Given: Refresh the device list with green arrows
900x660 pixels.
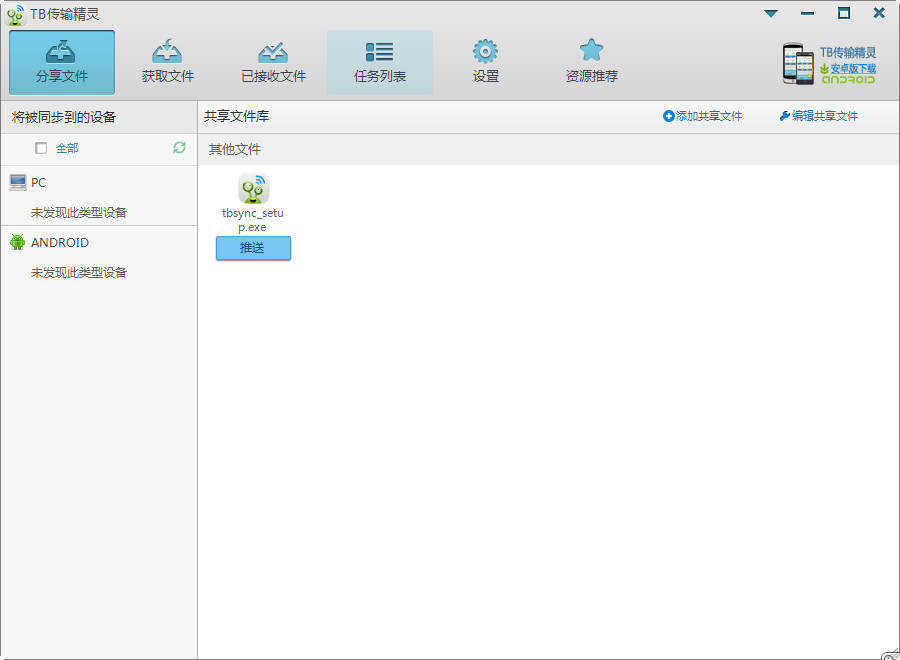Looking at the screenshot, I should pyautogui.click(x=180, y=147).
